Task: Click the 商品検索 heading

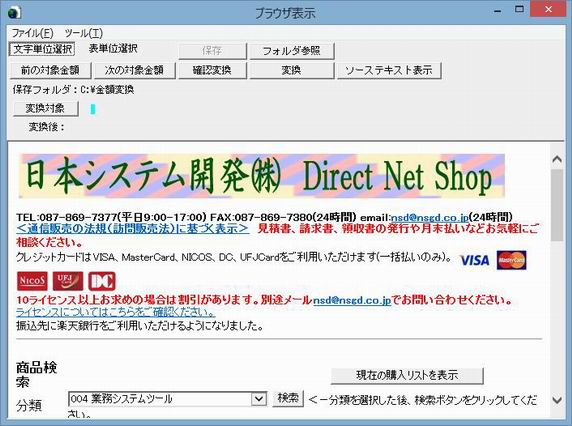Action: [36, 375]
